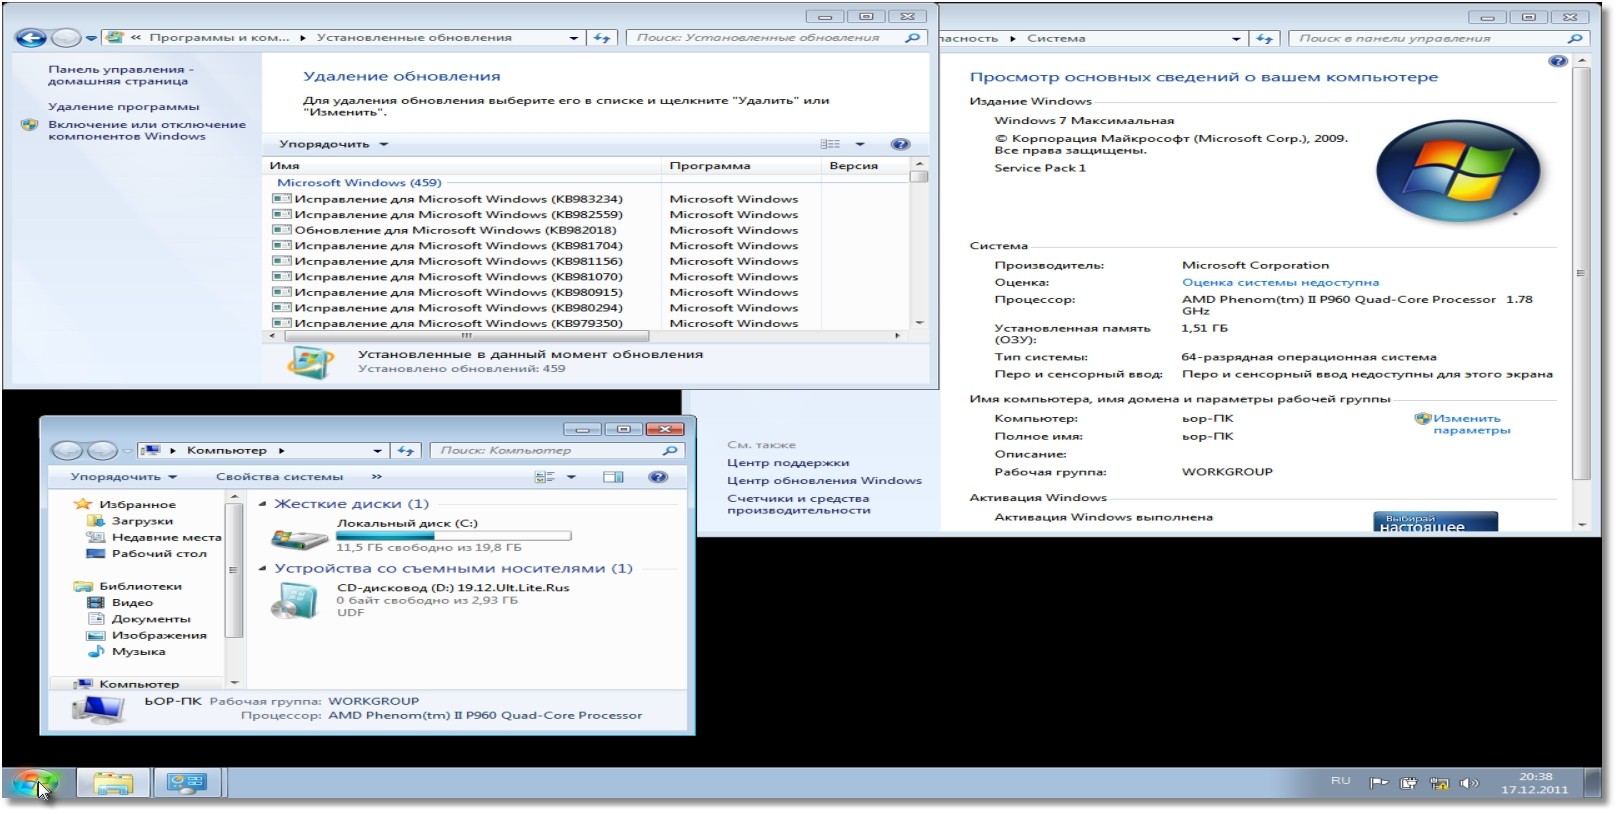This screenshot has width=1616, height=814.
Task: Click the search magnifier in Installed Updates
Action: point(912,38)
